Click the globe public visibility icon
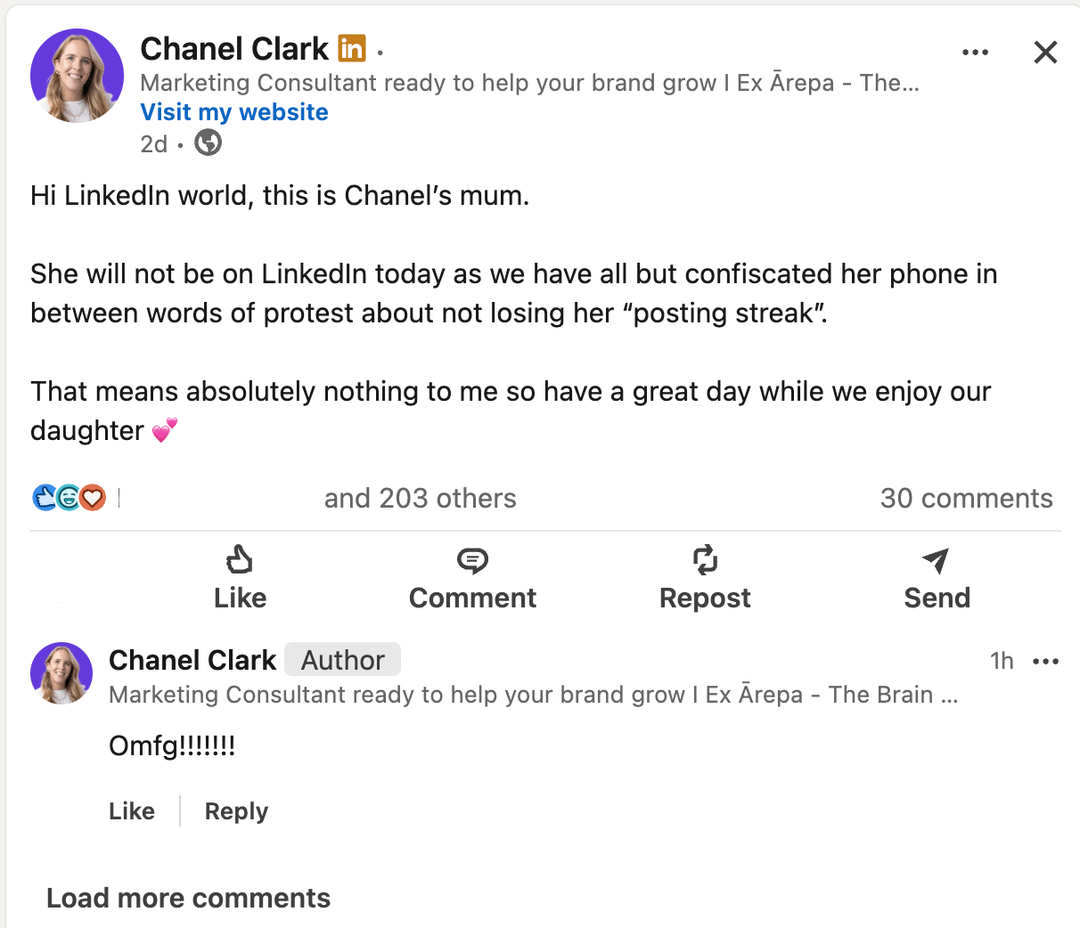The width and height of the screenshot is (1080, 928). click(x=208, y=144)
